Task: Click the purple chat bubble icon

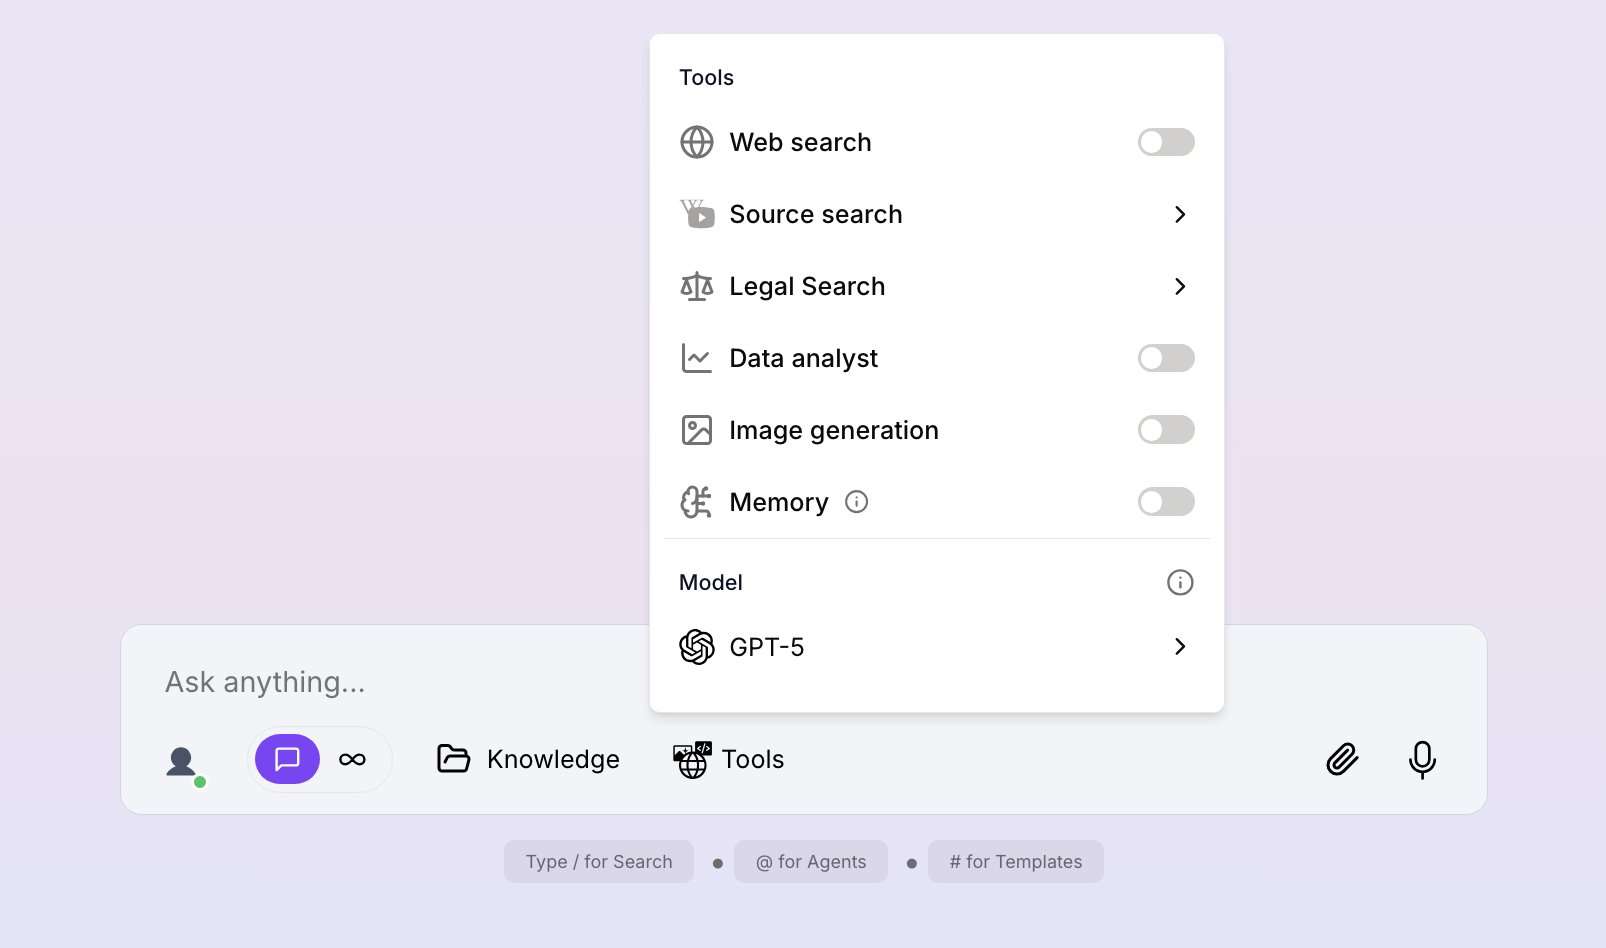Action: click(287, 759)
